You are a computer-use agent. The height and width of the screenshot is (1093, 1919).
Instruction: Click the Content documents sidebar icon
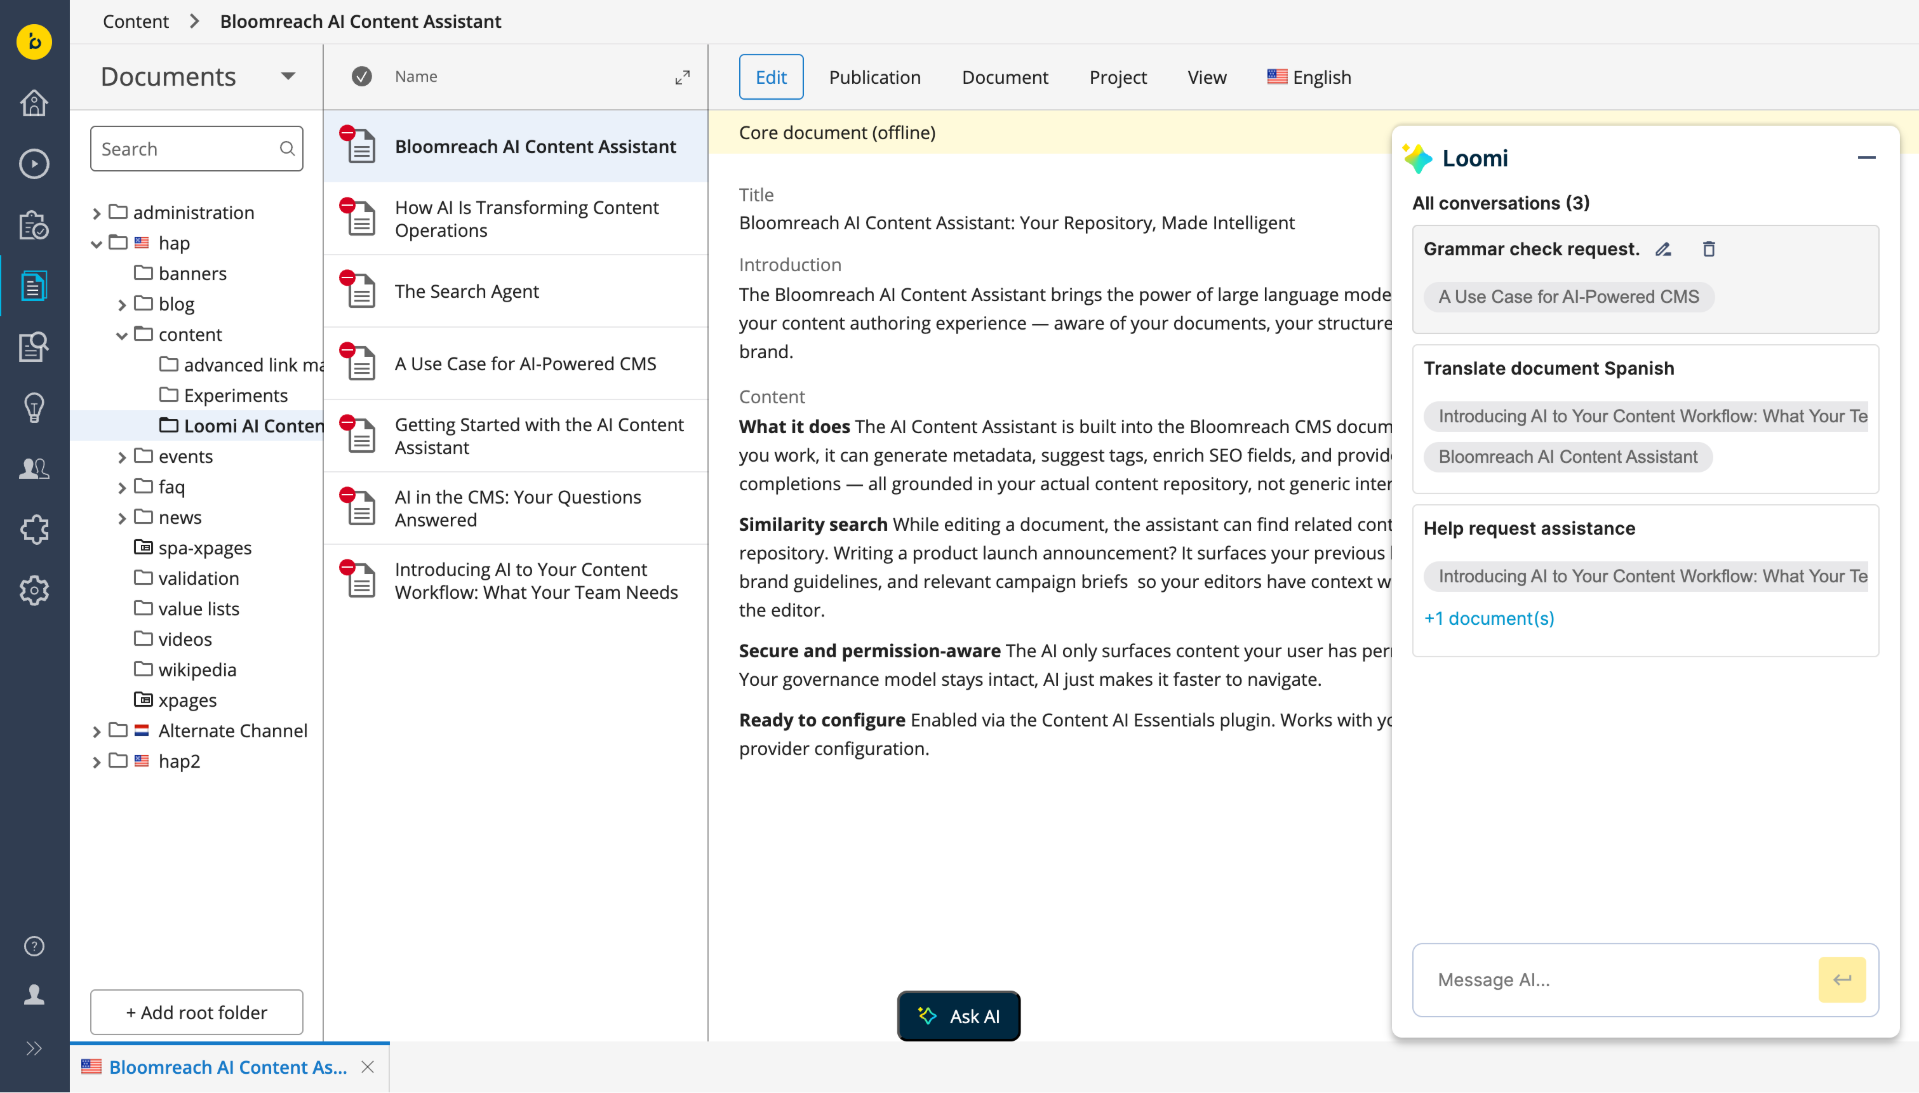pos(34,286)
